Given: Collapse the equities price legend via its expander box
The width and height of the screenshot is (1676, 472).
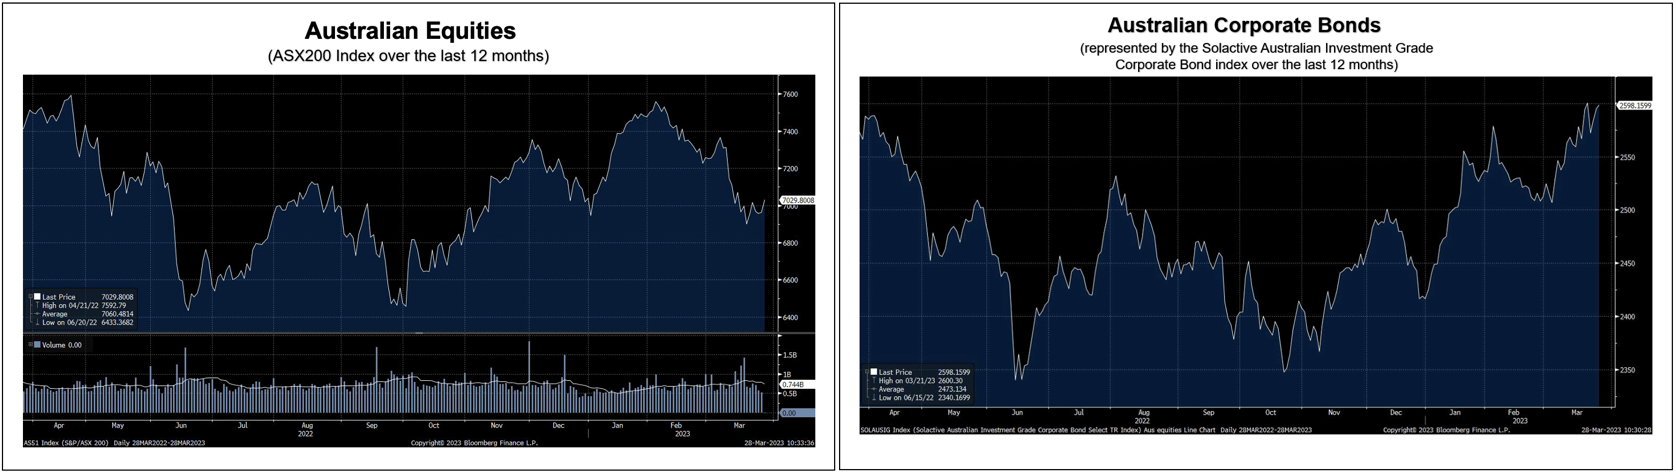Looking at the screenshot, I should [x=30, y=297].
